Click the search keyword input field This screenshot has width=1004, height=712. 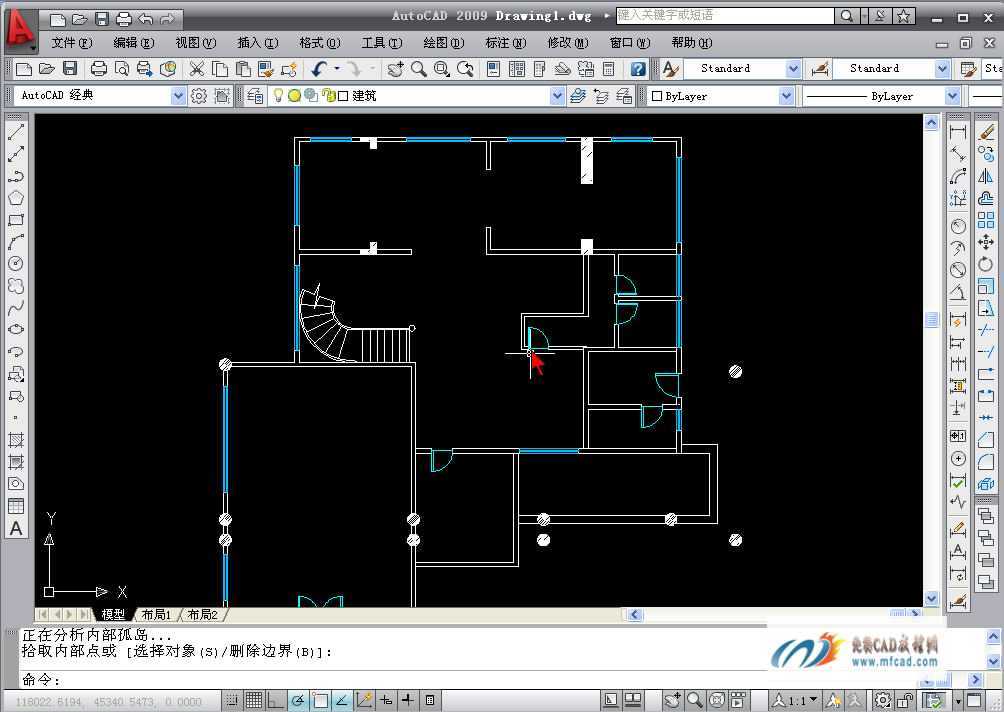pos(724,16)
